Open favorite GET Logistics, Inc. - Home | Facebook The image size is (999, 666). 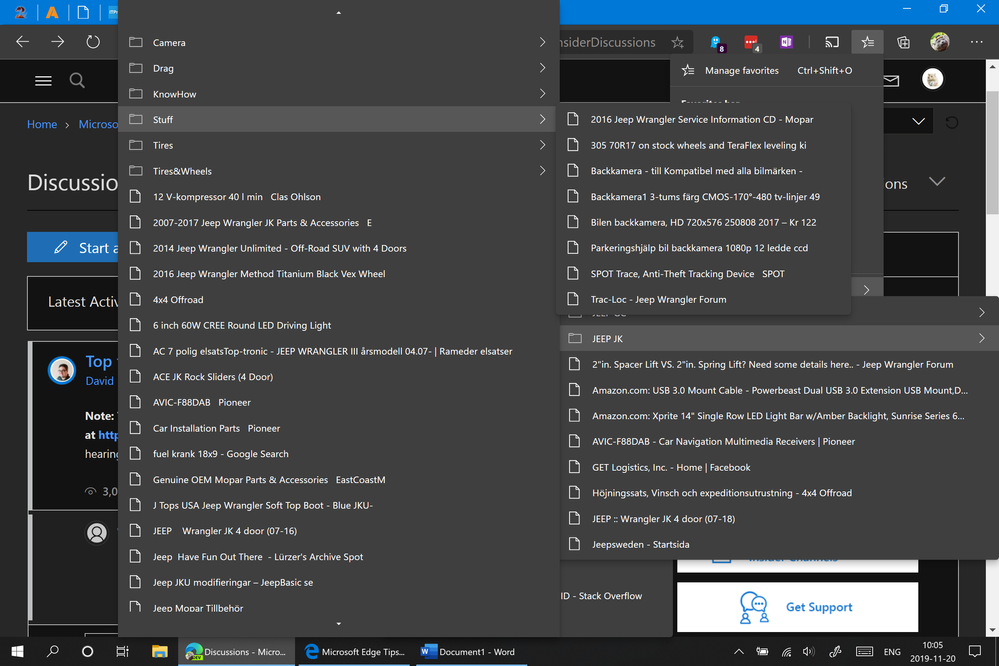point(779,467)
